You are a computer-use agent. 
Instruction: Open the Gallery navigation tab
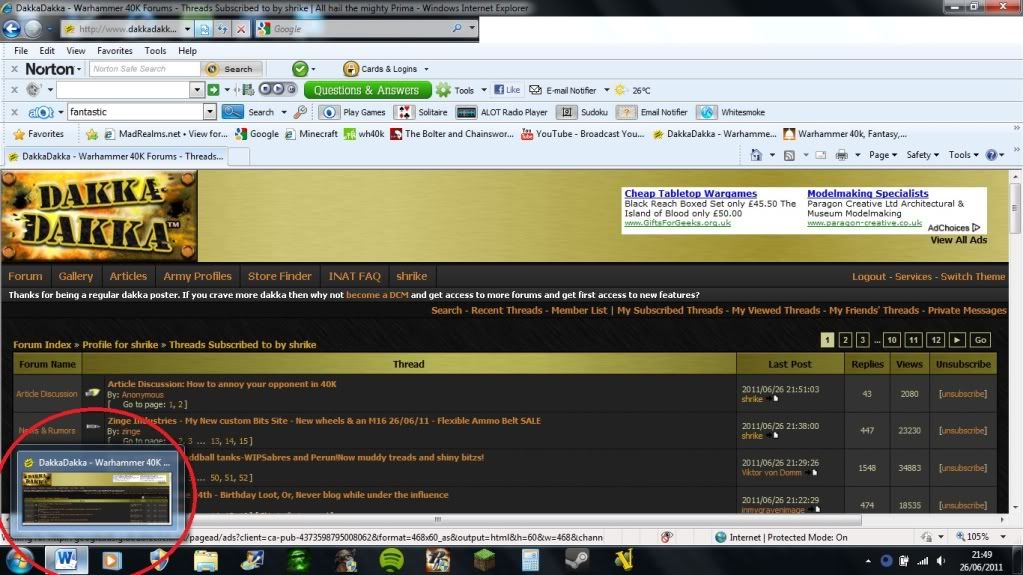pos(76,276)
